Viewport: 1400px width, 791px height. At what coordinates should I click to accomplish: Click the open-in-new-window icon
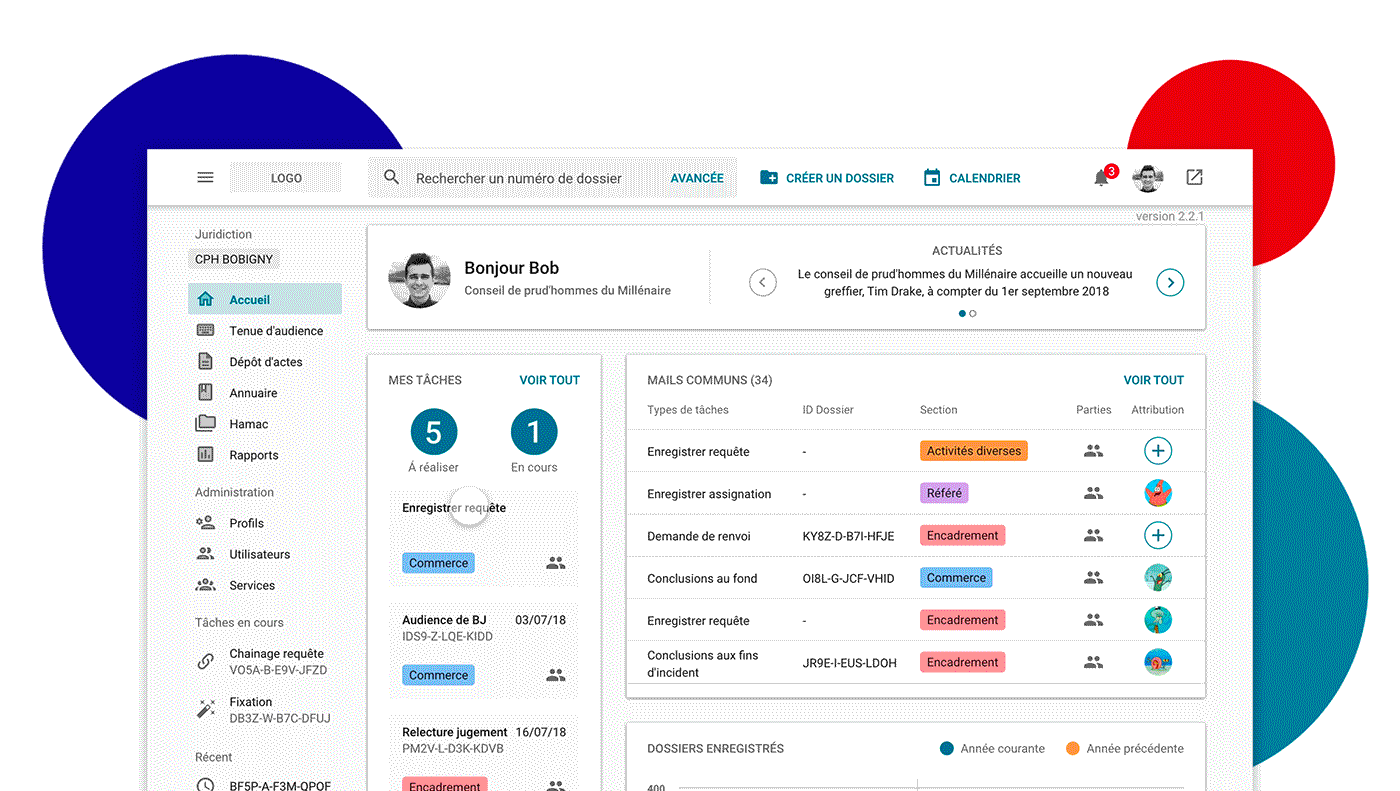[x=1194, y=178]
